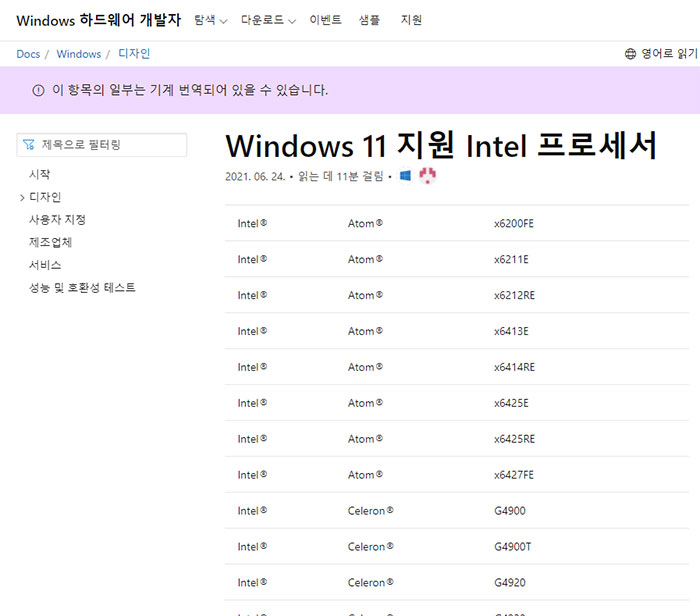
Task: Click the pink pixel contributor avatar
Action: (428, 176)
